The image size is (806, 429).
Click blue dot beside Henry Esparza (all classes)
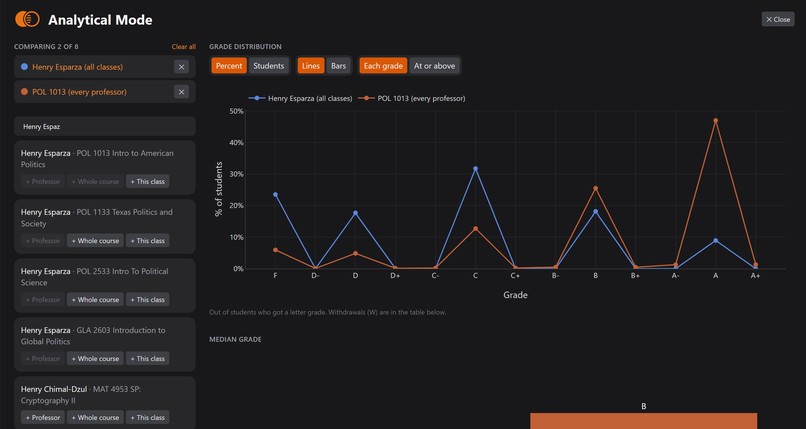(24, 67)
